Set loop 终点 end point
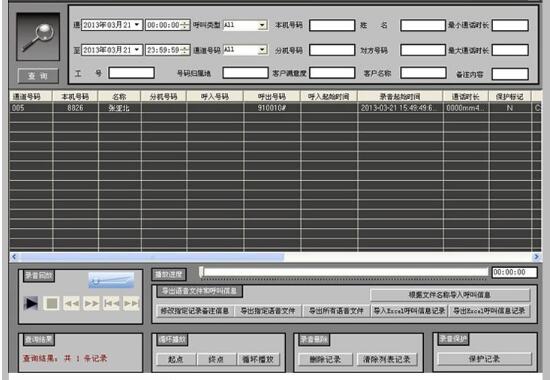The width and height of the screenshot is (551, 380). (216, 359)
